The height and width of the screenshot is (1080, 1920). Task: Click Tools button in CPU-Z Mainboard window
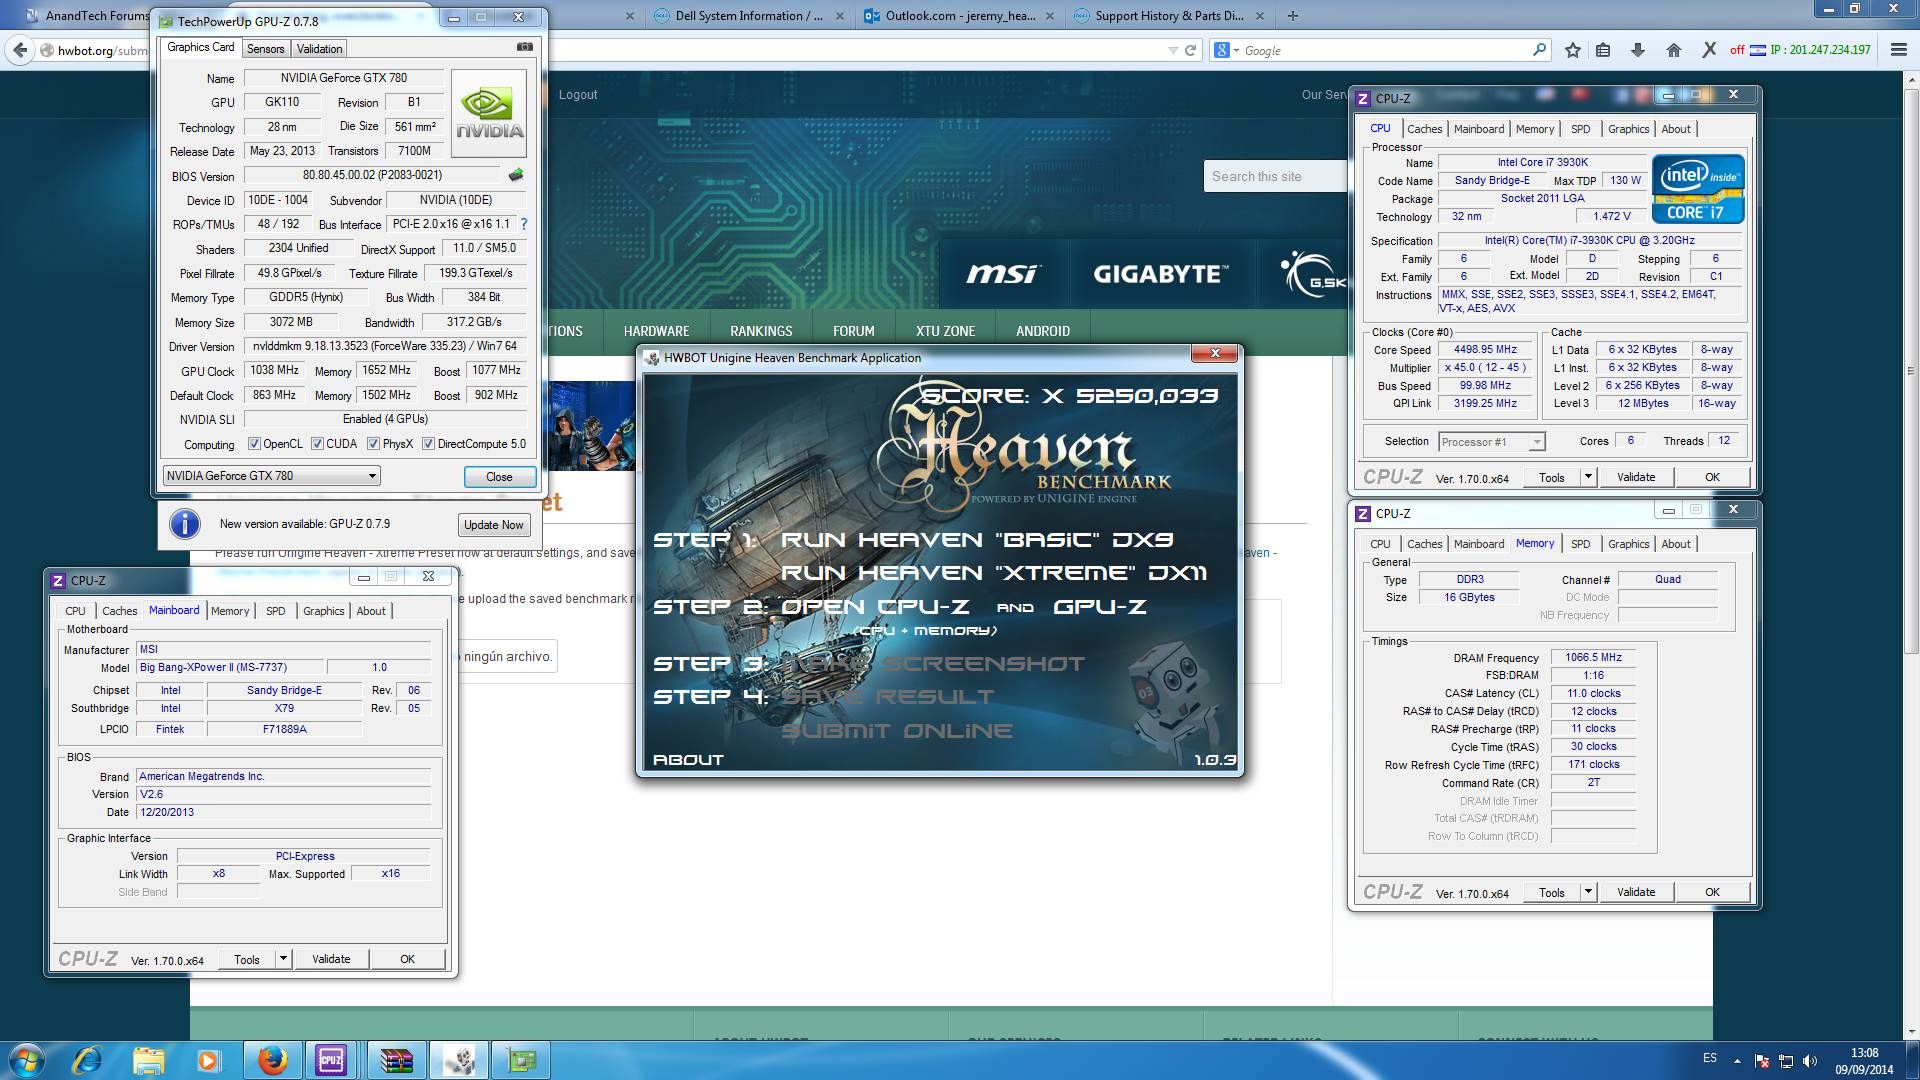pyautogui.click(x=247, y=959)
